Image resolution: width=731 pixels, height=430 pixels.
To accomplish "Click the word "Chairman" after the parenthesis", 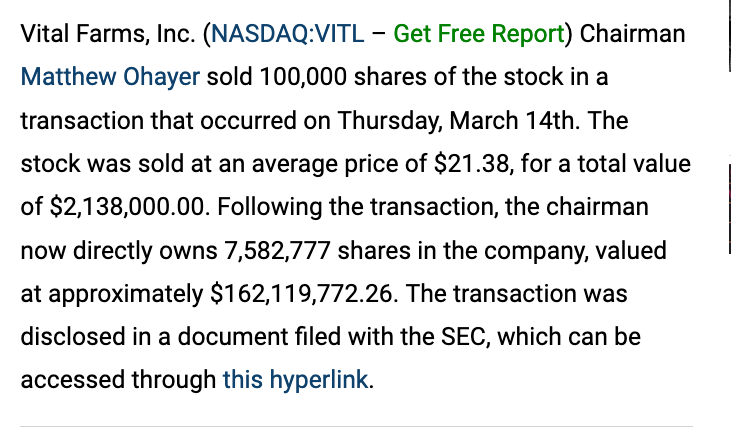I will click(632, 34).
